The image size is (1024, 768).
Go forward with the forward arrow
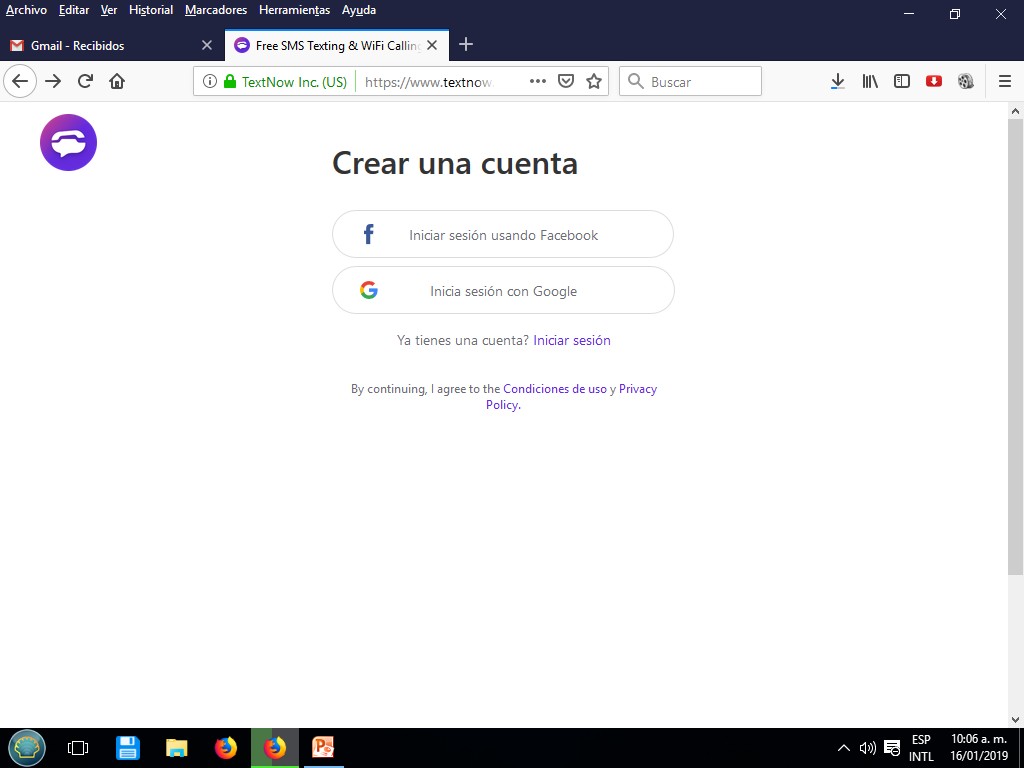(x=53, y=81)
